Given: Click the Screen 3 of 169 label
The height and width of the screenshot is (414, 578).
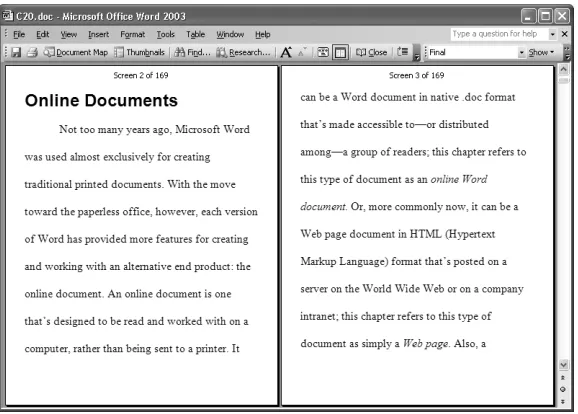Looking at the screenshot, I should click(x=417, y=75).
